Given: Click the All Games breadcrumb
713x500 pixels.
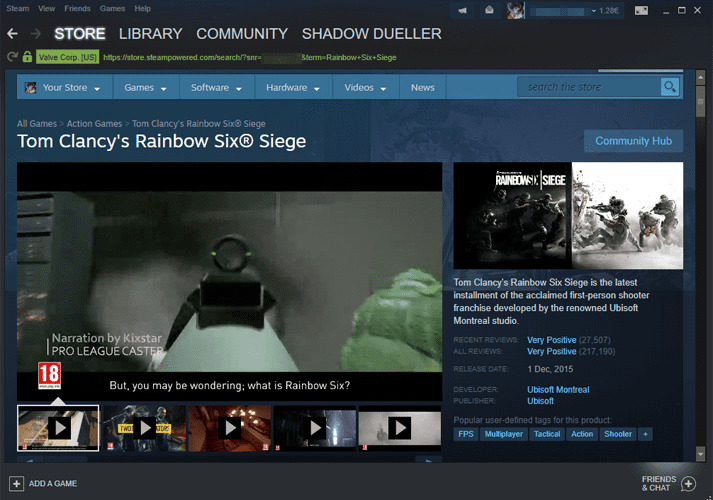Looking at the screenshot, I should (37, 124).
